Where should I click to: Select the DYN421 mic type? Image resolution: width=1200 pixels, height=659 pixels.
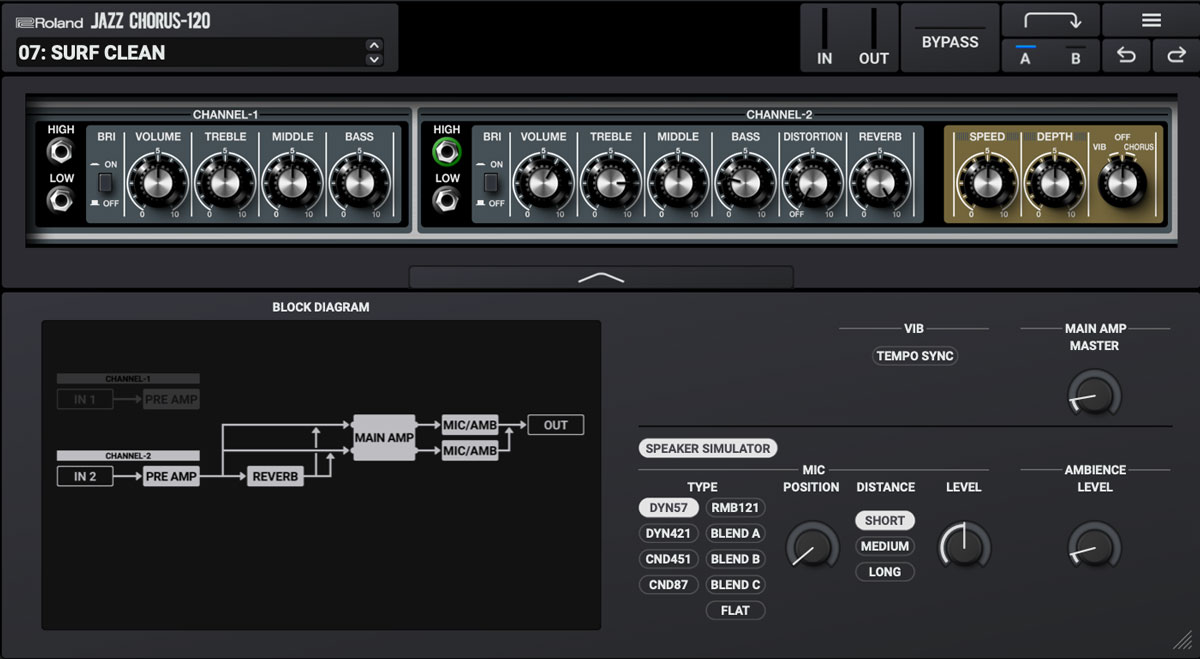coord(668,534)
